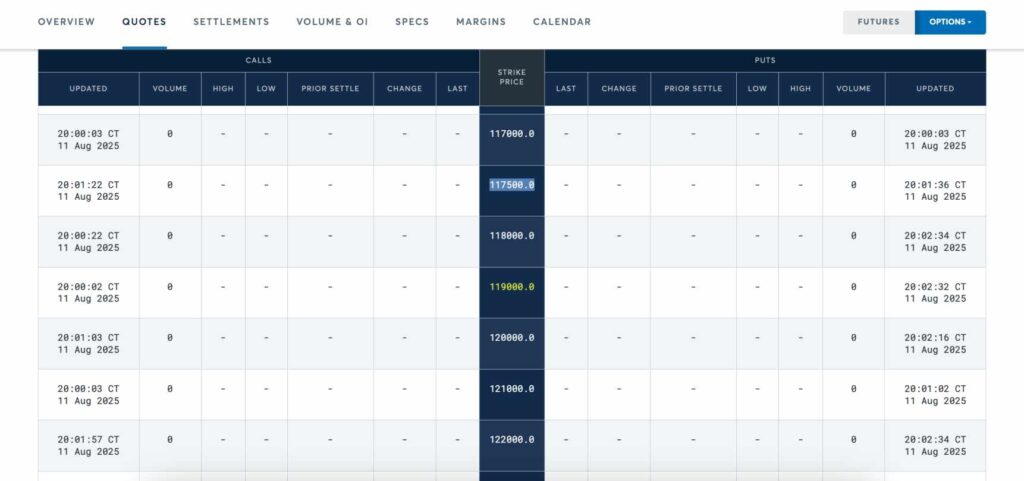The image size is (1024, 481).
Task: Click puts timestamp 20:02:32 CT
Action: (935, 287)
